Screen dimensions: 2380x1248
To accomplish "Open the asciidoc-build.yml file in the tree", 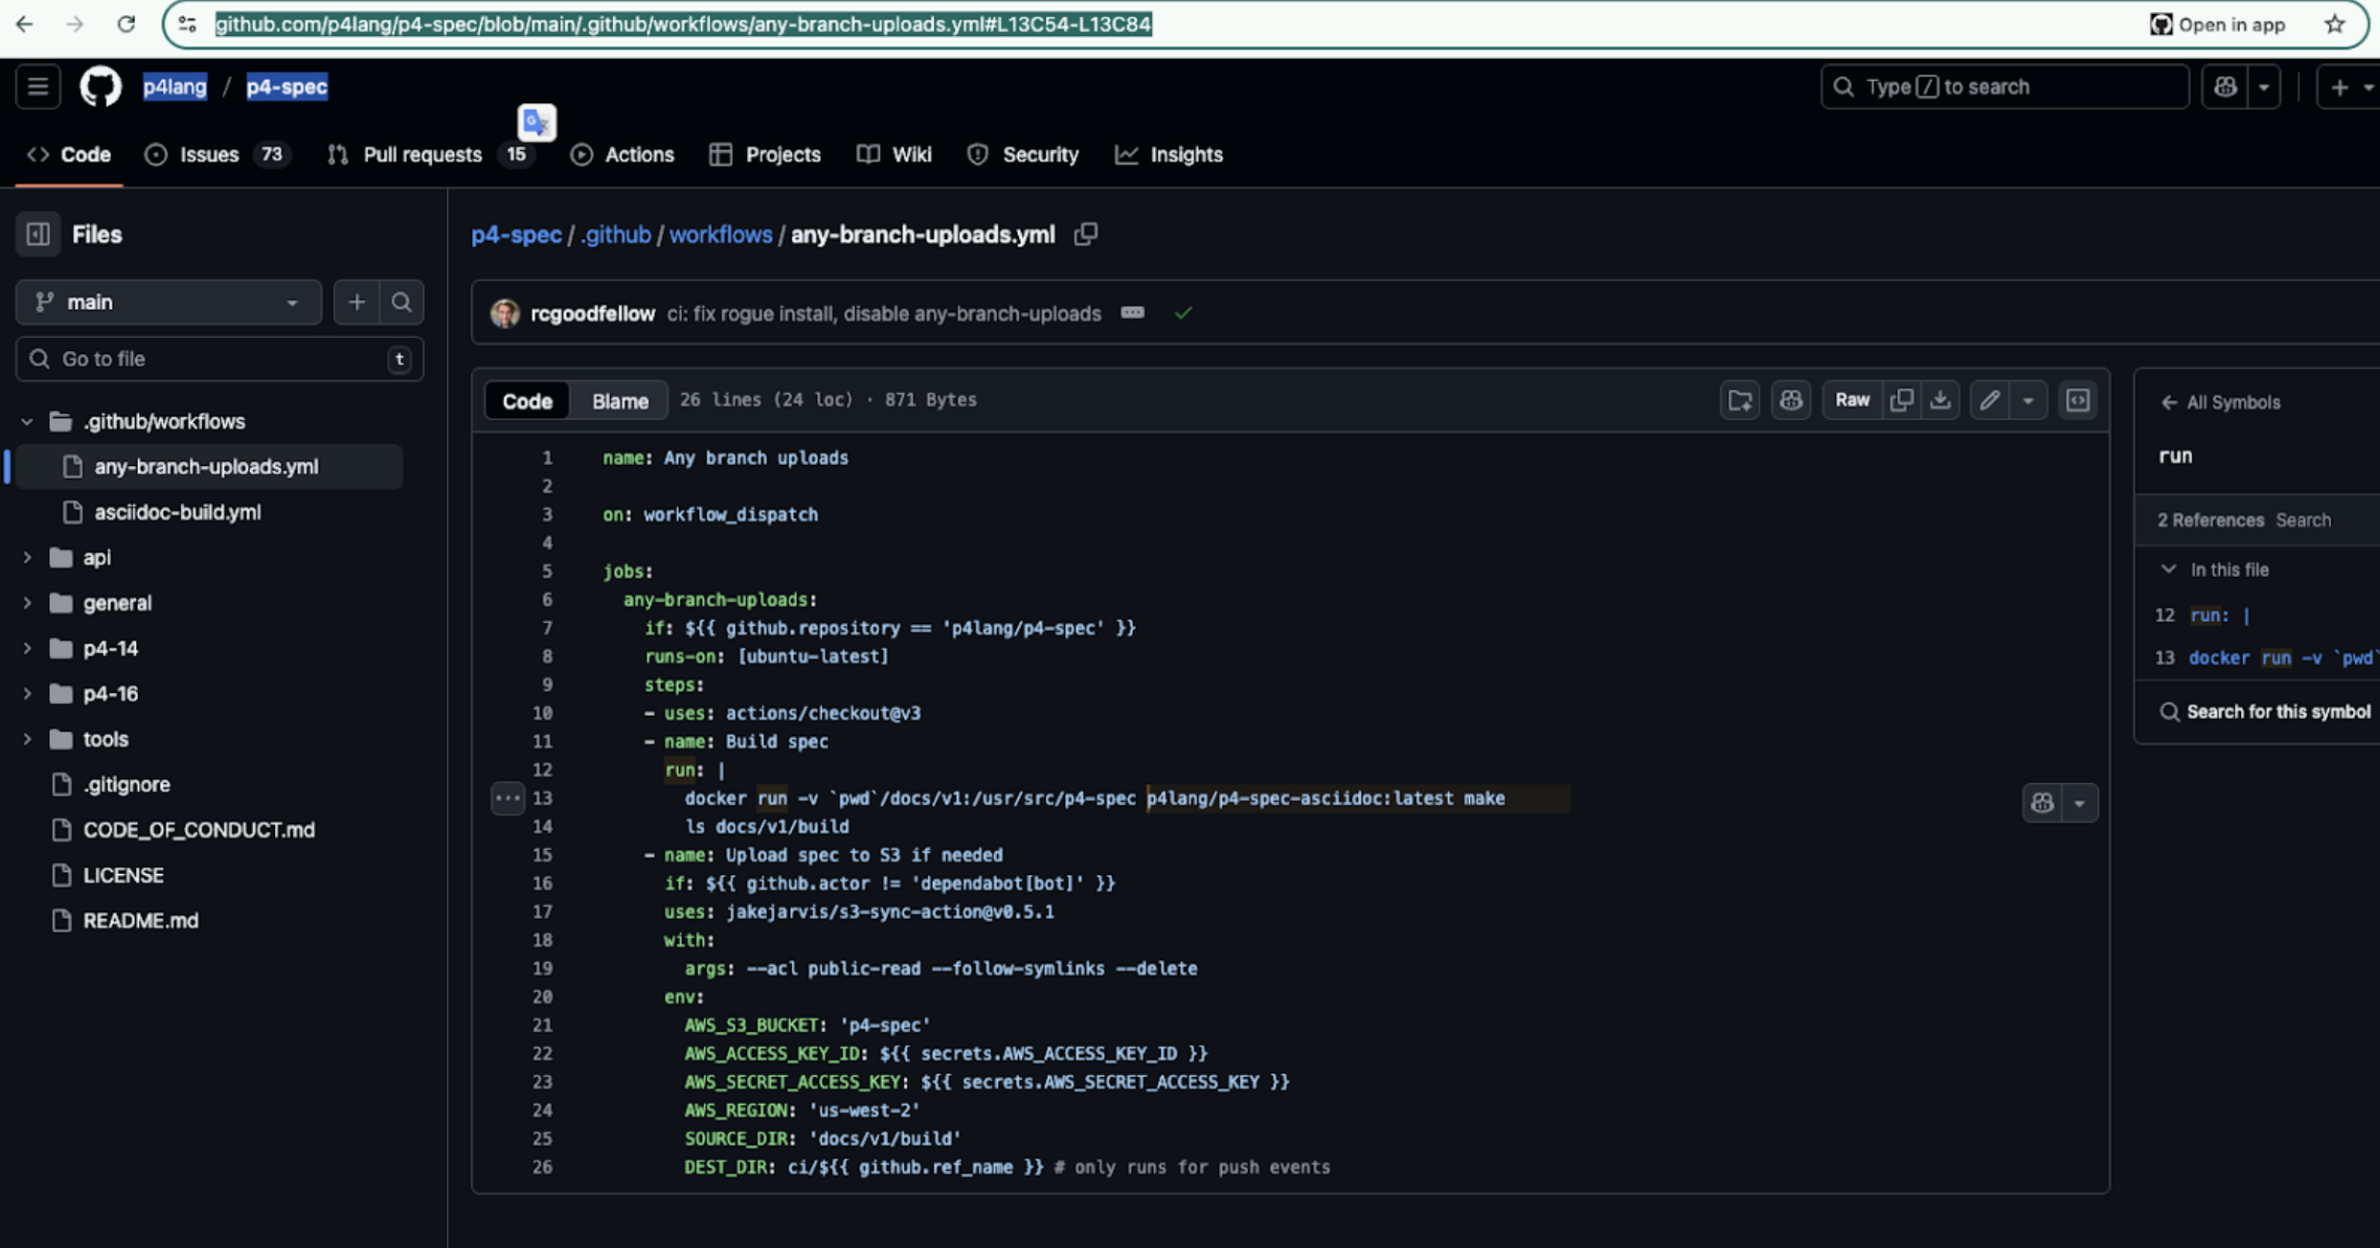I will pyautogui.click(x=177, y=512).
